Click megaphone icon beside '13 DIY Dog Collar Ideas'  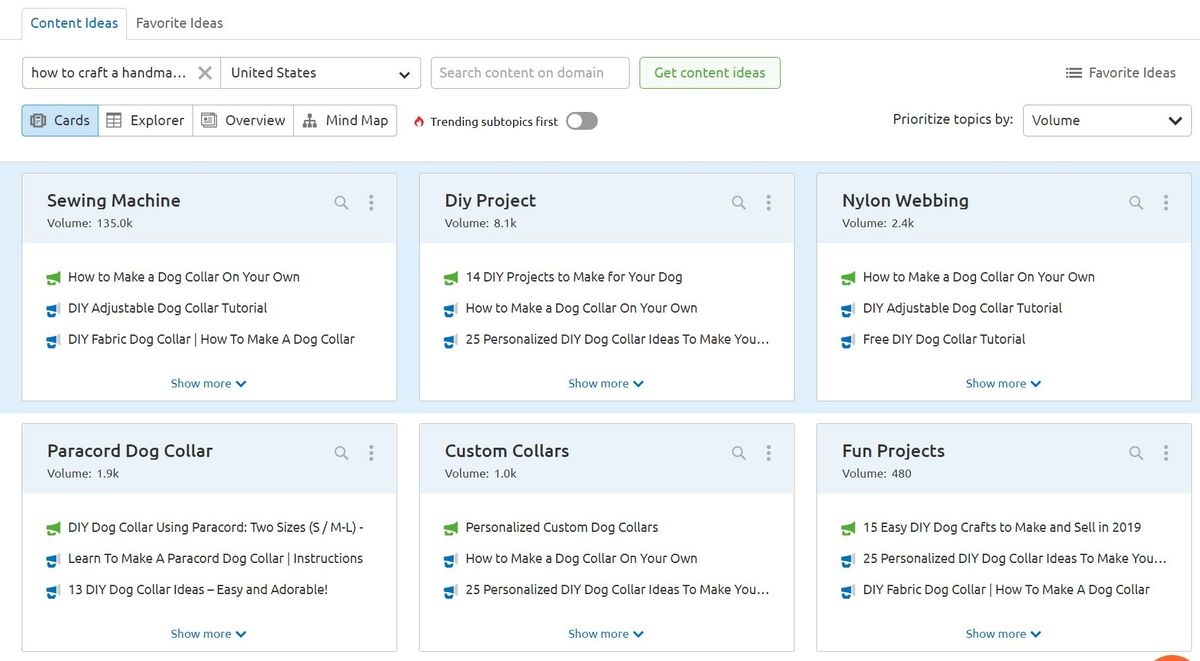54,590
